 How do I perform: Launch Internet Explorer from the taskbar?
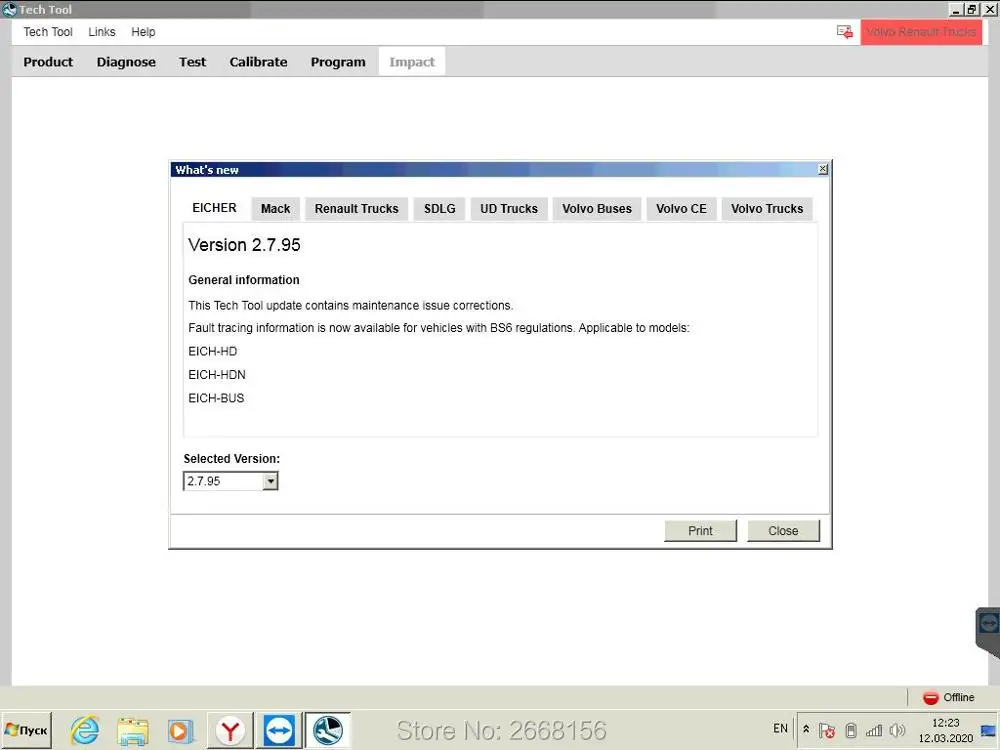click(85, 730)
